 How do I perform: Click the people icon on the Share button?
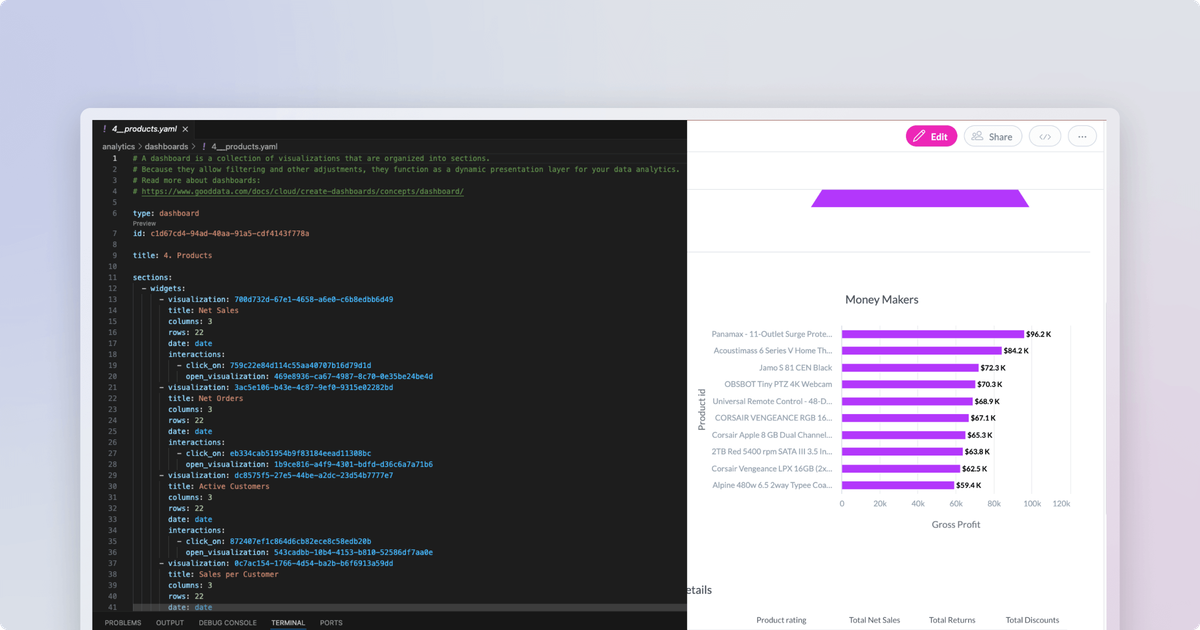[978, 136]
